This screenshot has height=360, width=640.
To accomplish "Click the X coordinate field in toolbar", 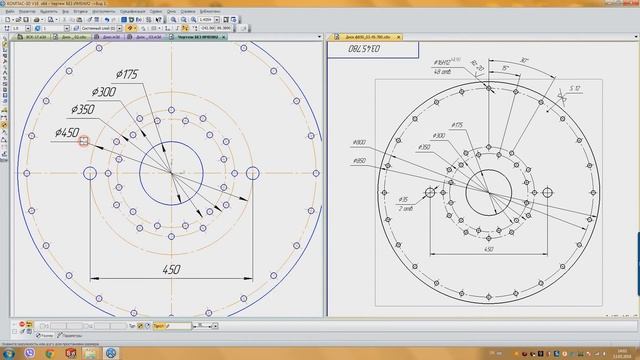I will (208, 29).
